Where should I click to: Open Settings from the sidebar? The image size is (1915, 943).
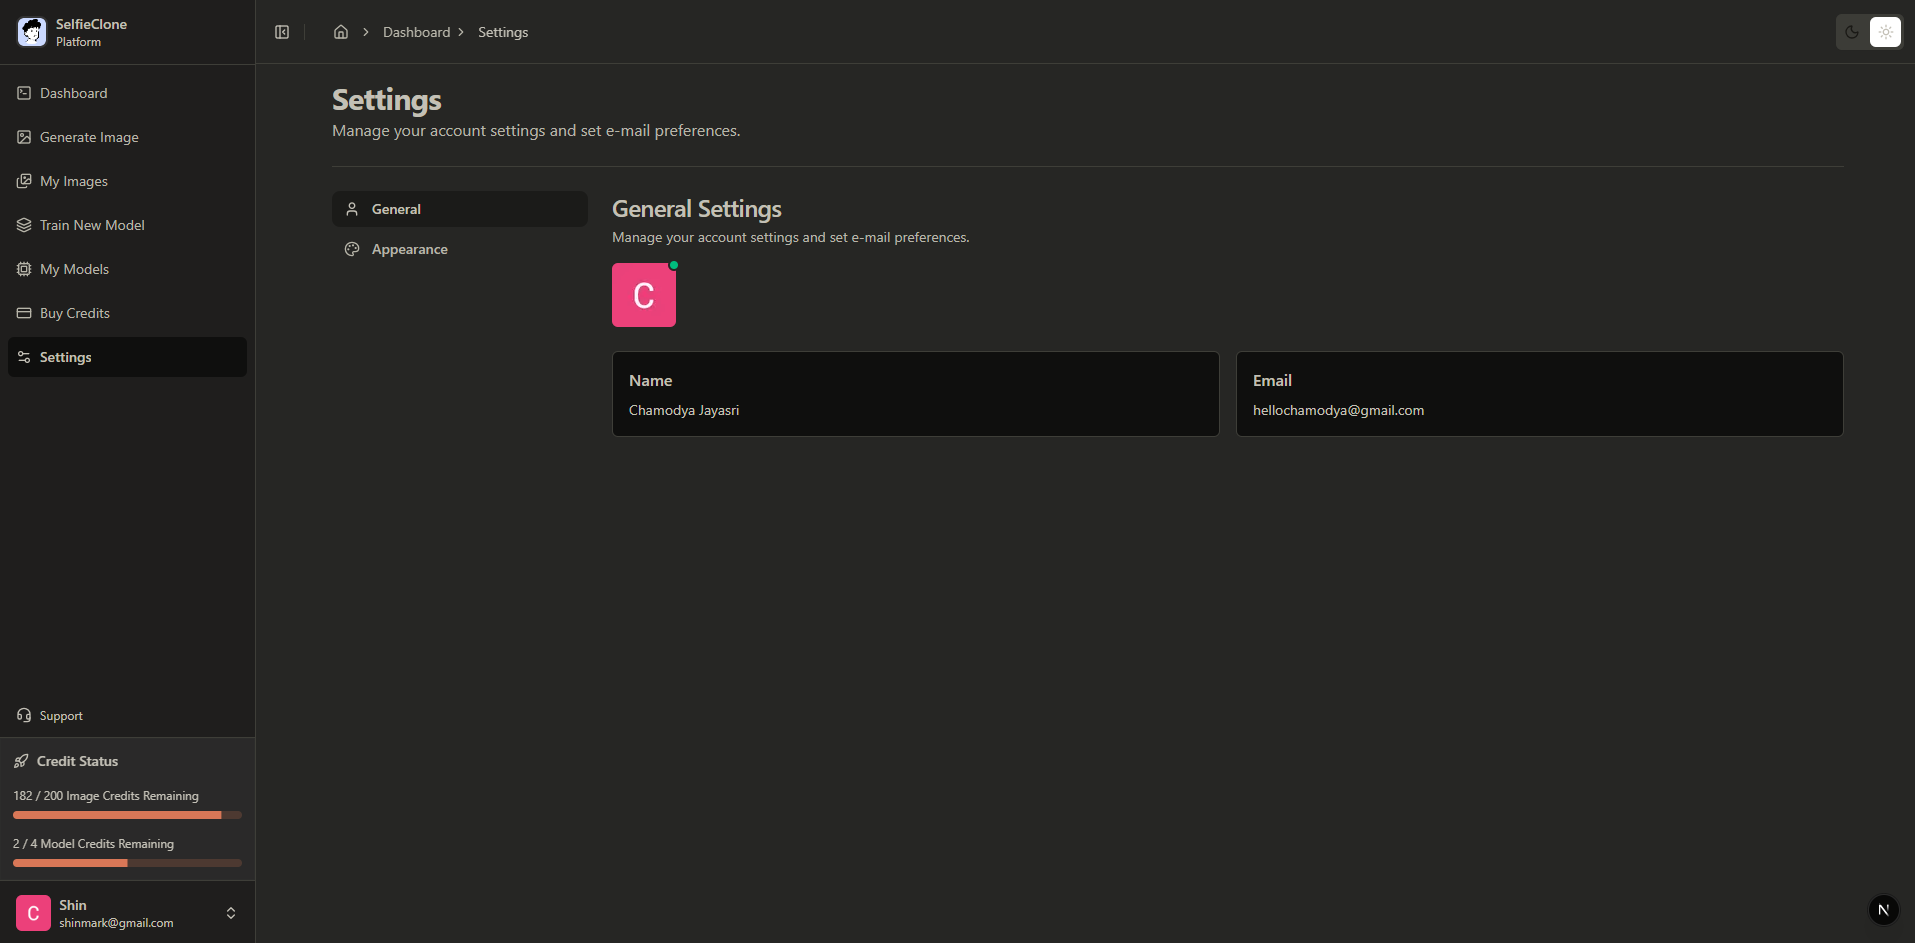[65, 357]
